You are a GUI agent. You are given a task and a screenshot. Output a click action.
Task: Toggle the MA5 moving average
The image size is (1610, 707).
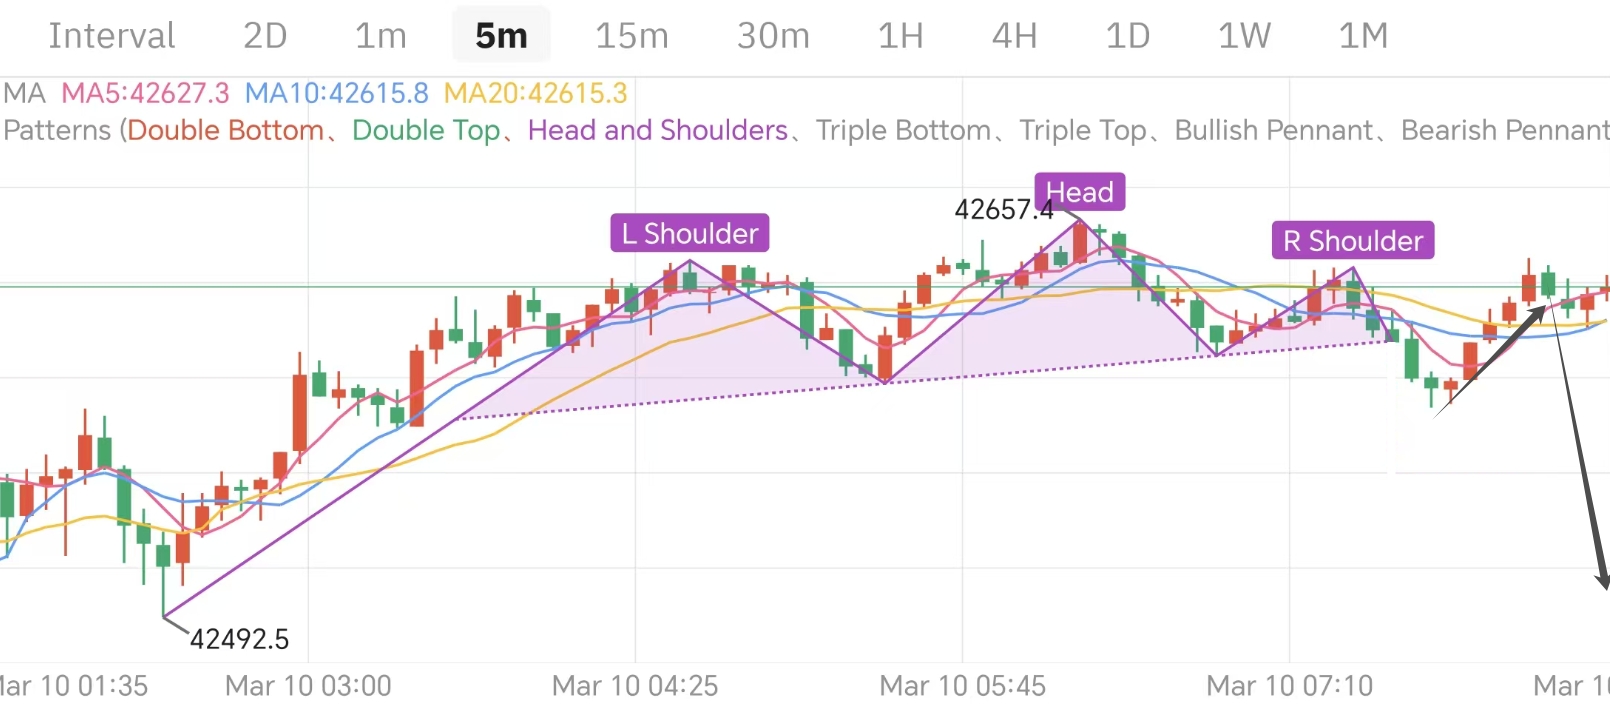tap(146, 93)
